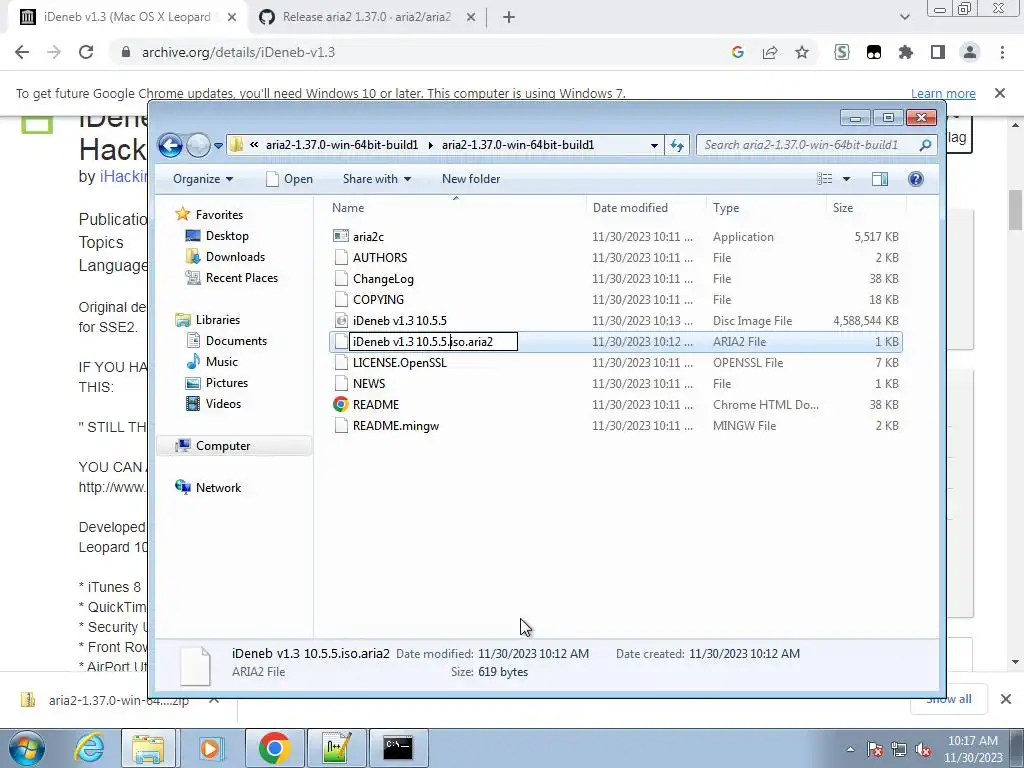
Task: Go forward in Explorer window
Action: (x=199, y=145)
